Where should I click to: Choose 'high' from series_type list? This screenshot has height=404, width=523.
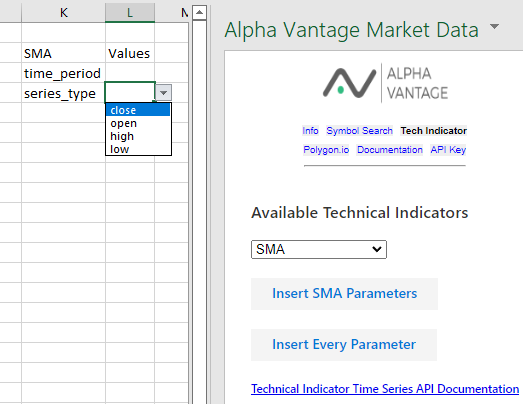pos(138,136)
